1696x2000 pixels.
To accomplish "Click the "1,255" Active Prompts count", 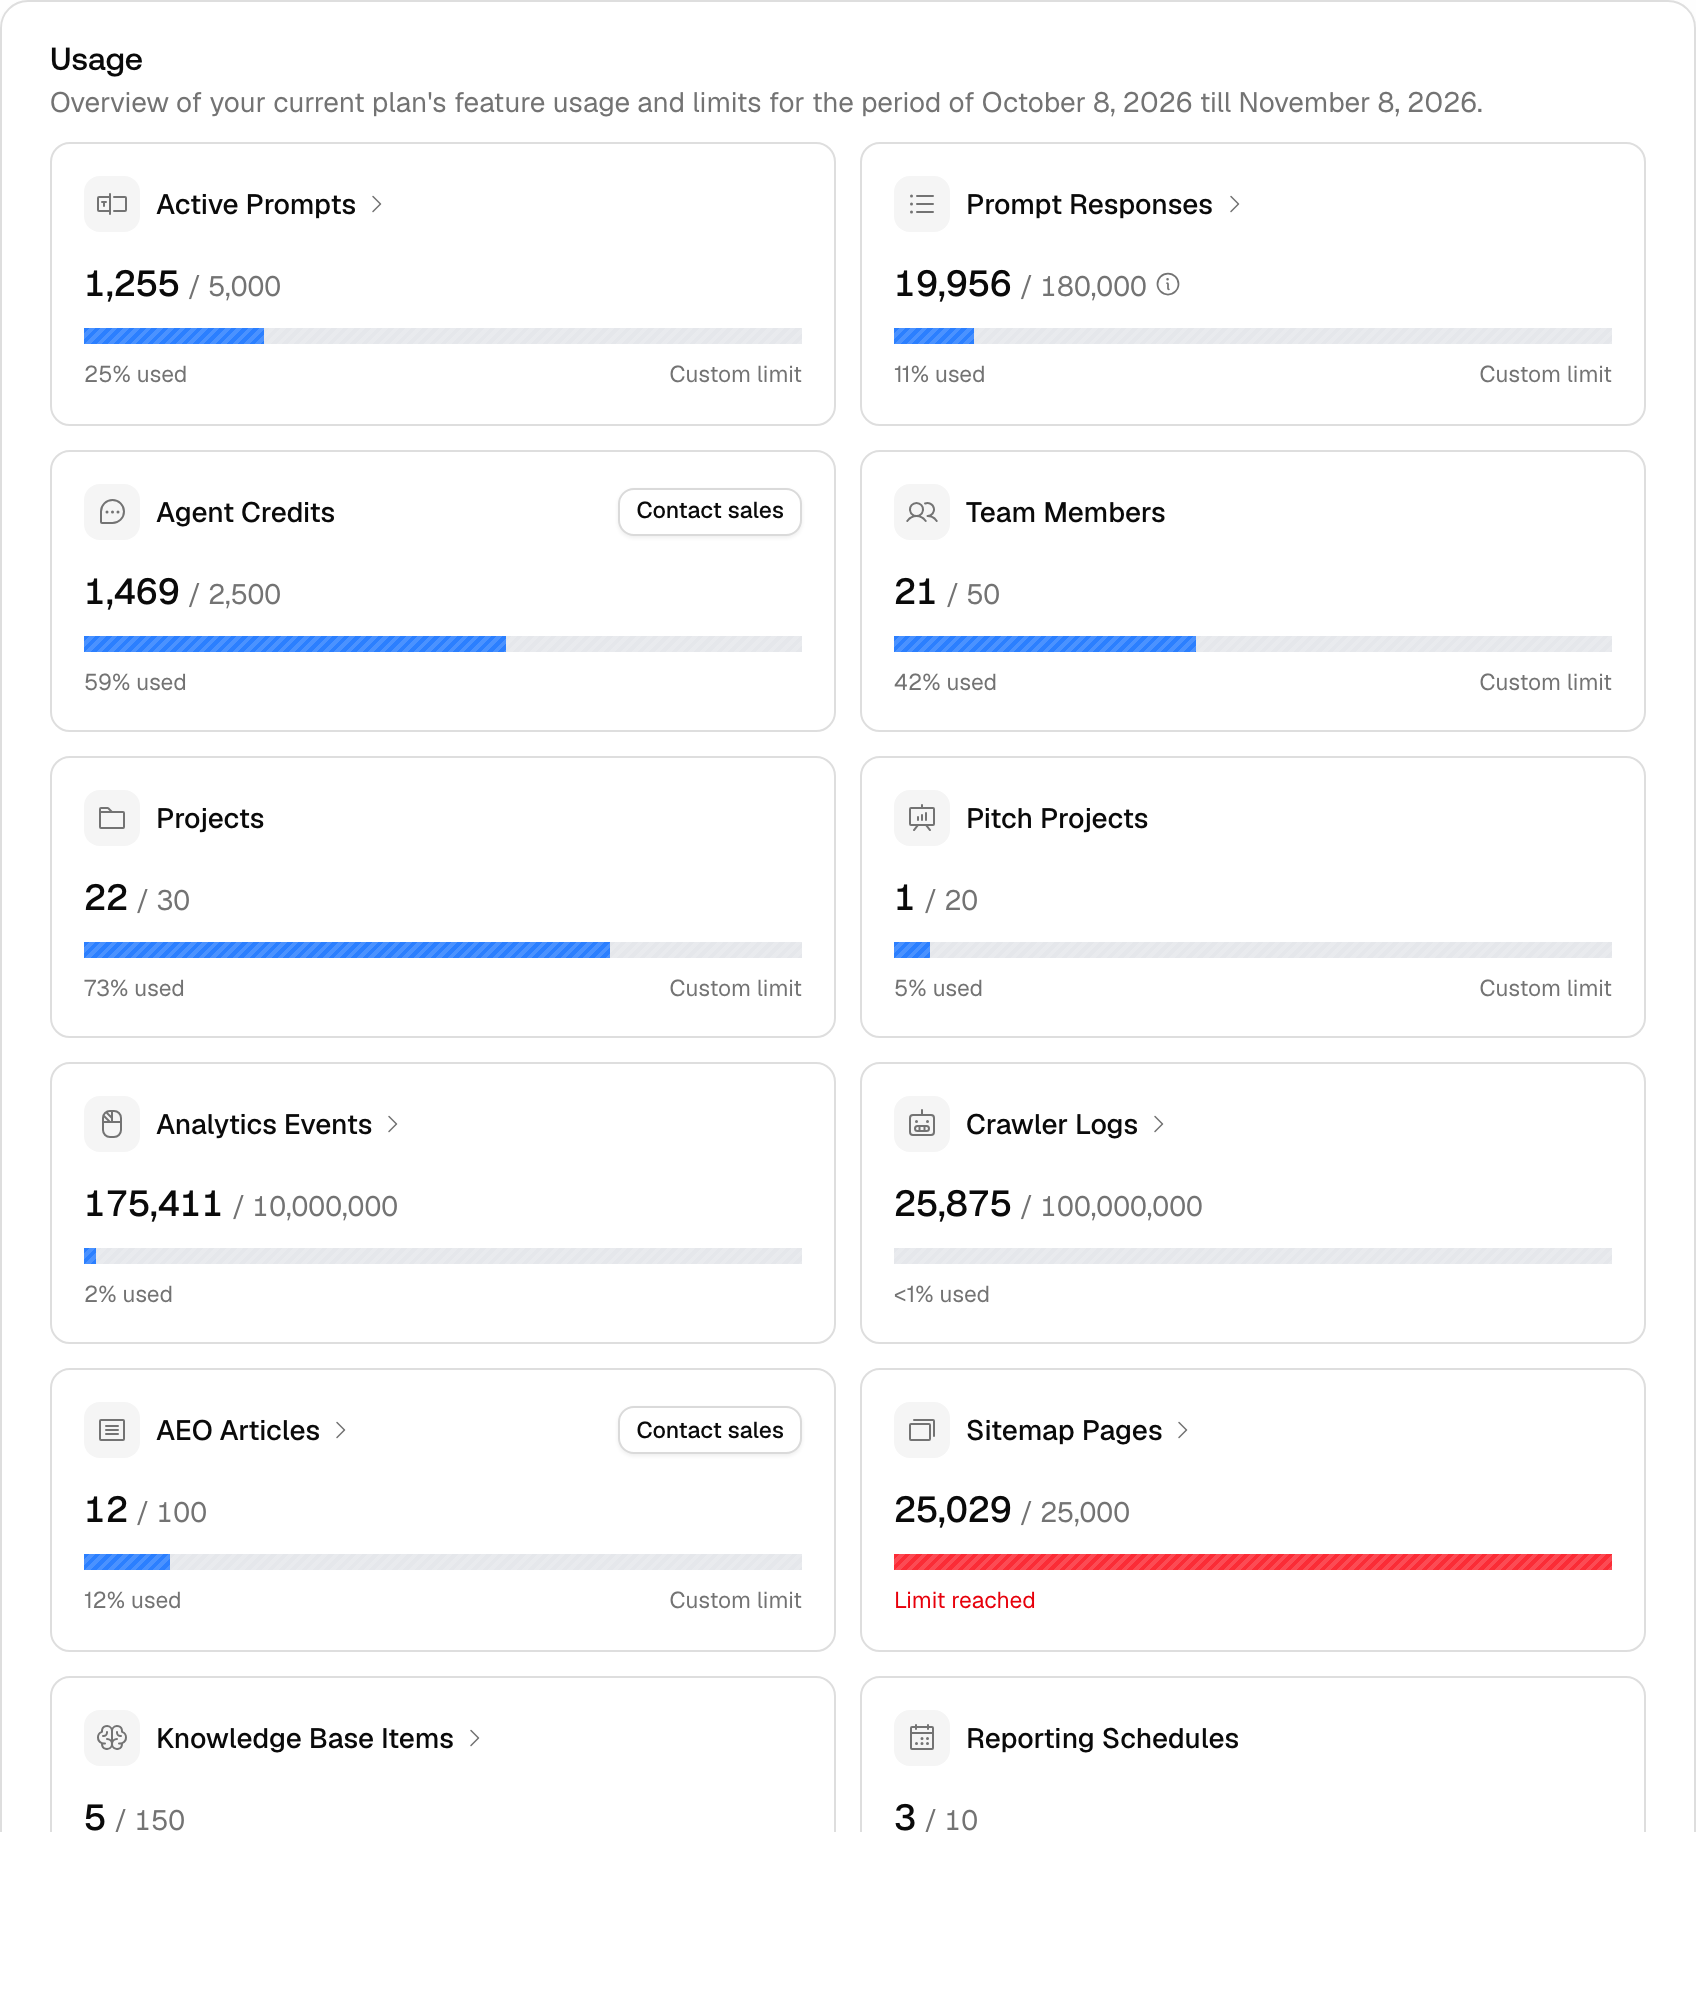I will (x=132, y=284).
